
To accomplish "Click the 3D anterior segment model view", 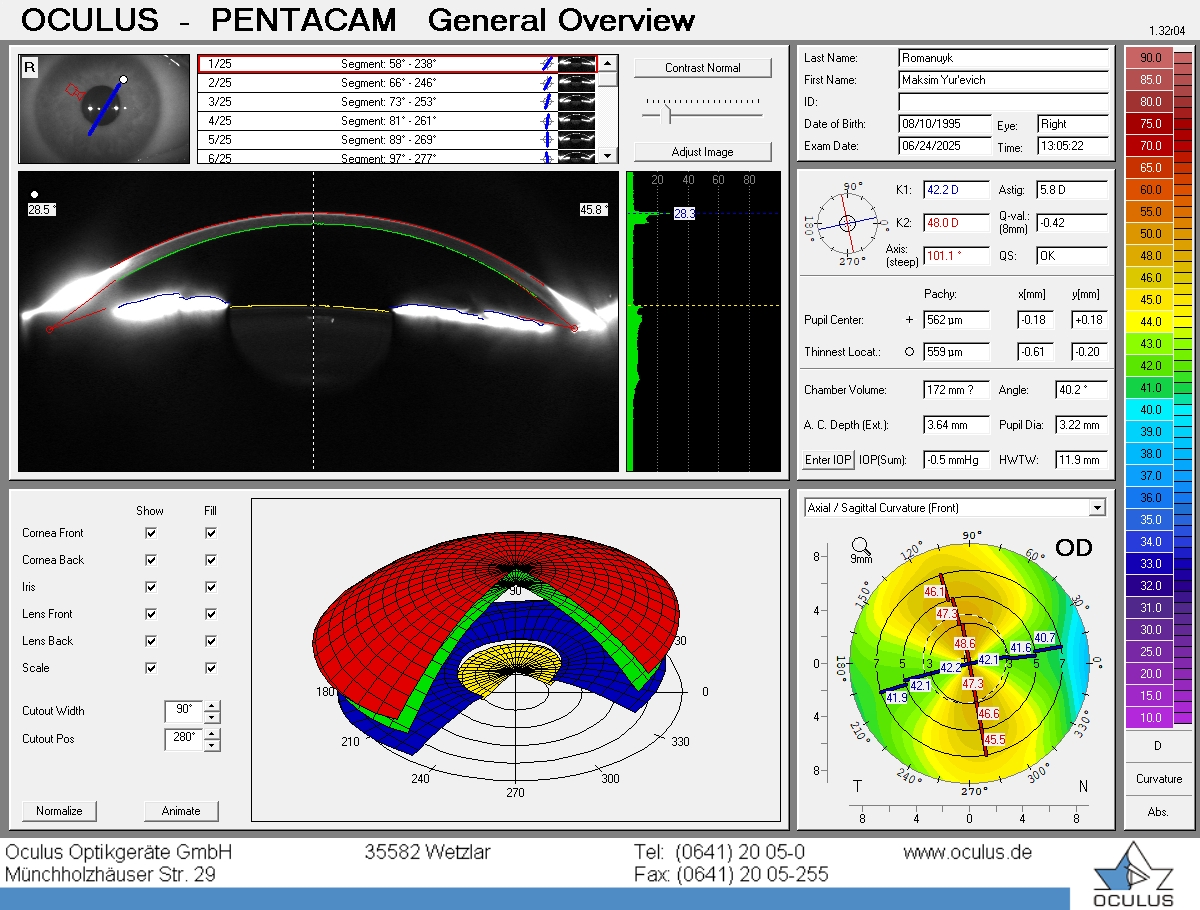I will (515, 660).
